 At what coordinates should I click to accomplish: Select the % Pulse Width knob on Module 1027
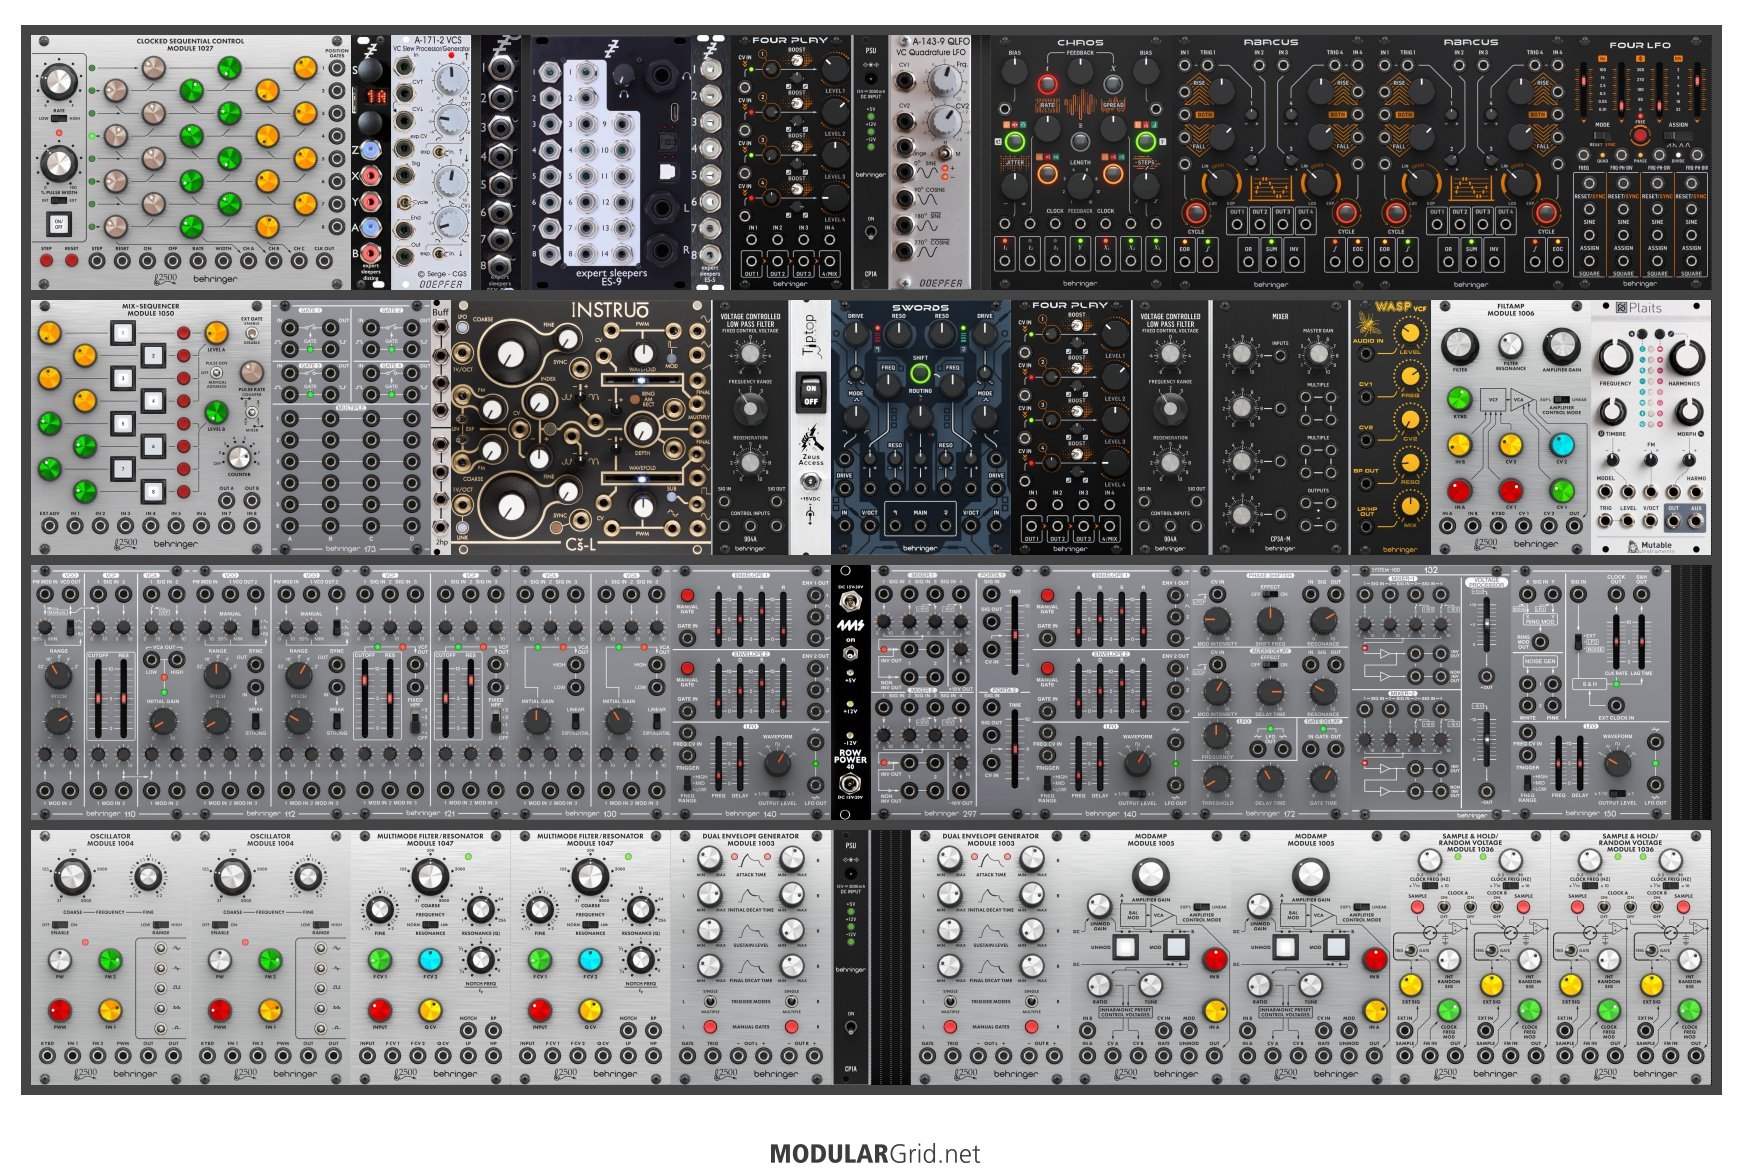click(x=59, y=163)
